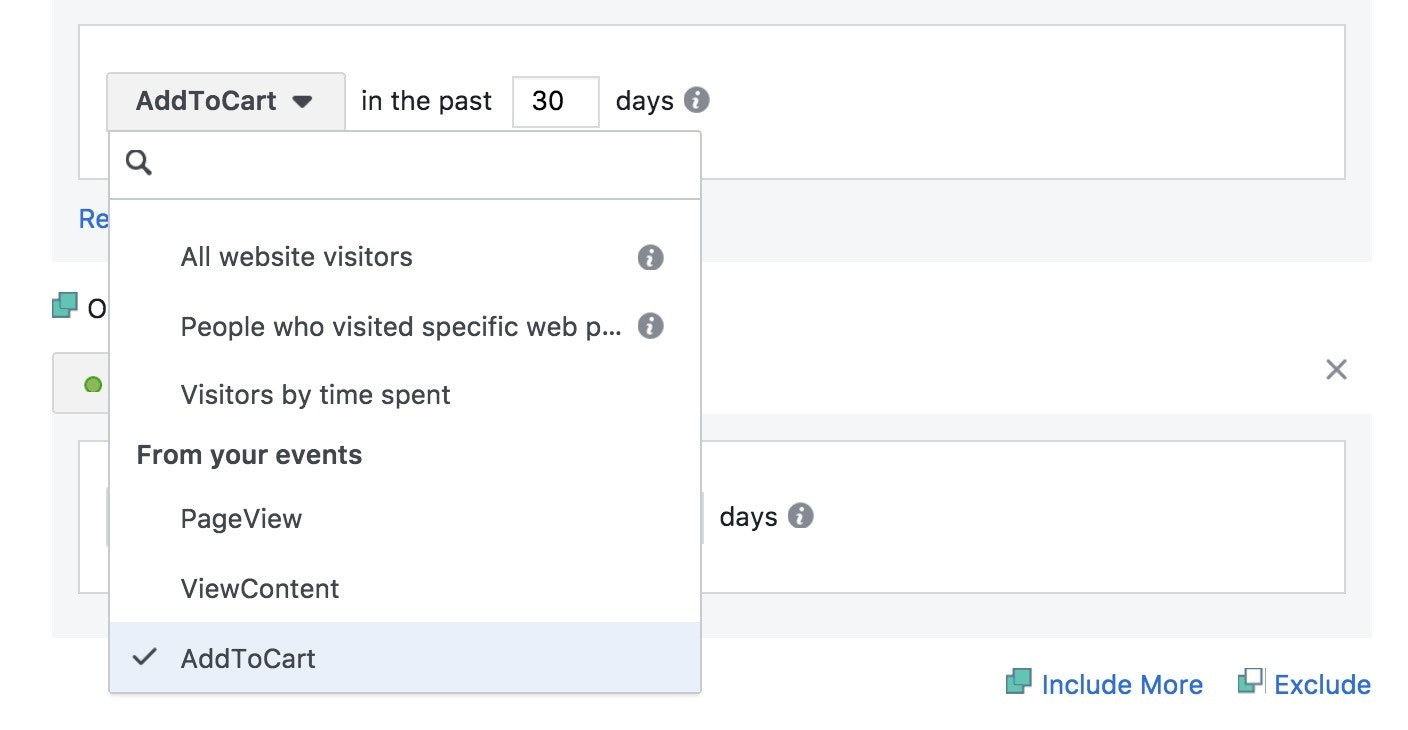Remove the second rule section with X
This screenshot has height=730, width=1408.
tap(1336, 370)
